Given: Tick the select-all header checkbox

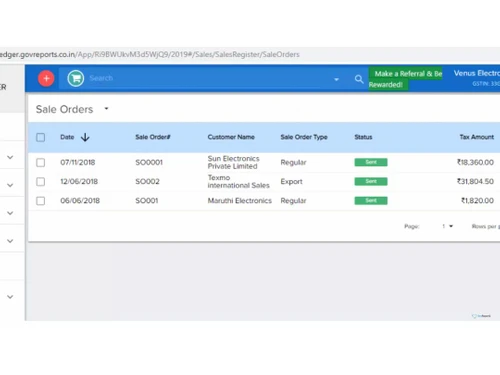Looking at the screenshot, I should click(41, 137).
